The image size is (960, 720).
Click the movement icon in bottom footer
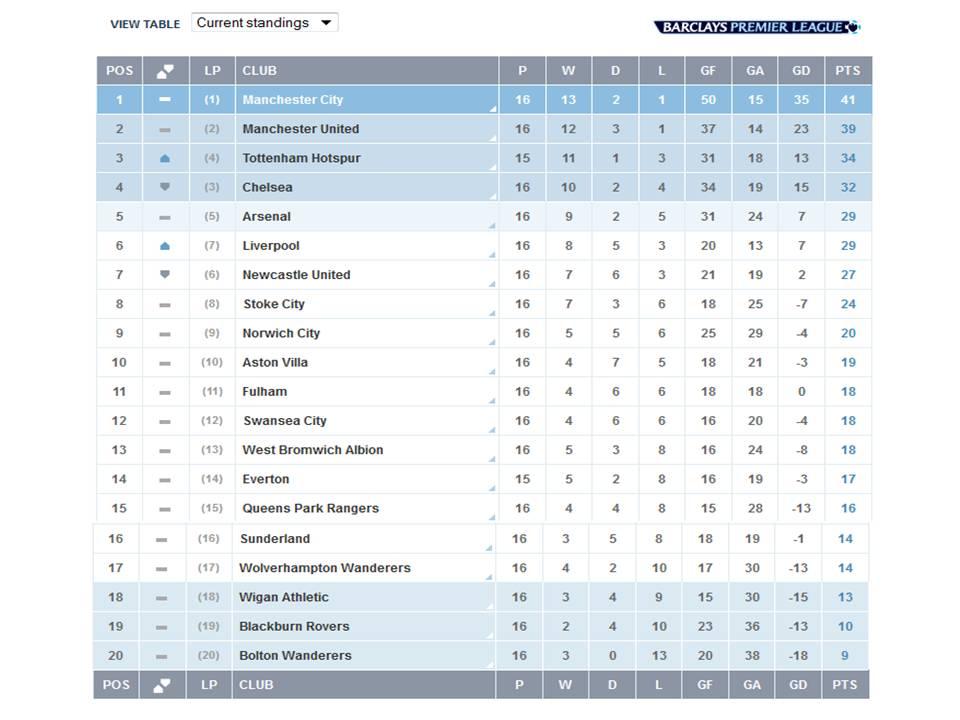tap(163, 685)
